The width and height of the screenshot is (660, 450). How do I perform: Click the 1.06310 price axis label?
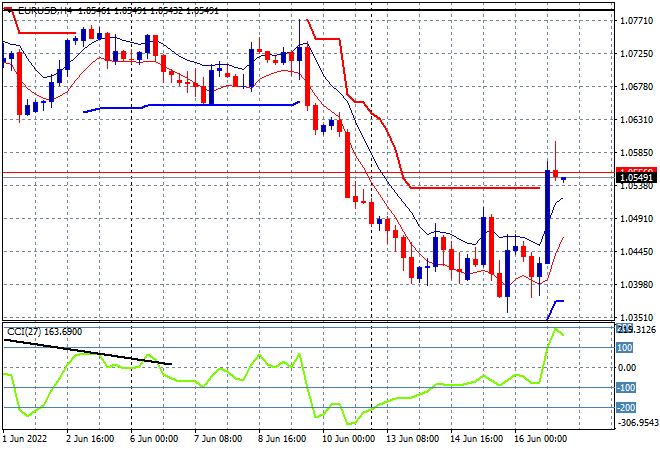coord(636,120)
